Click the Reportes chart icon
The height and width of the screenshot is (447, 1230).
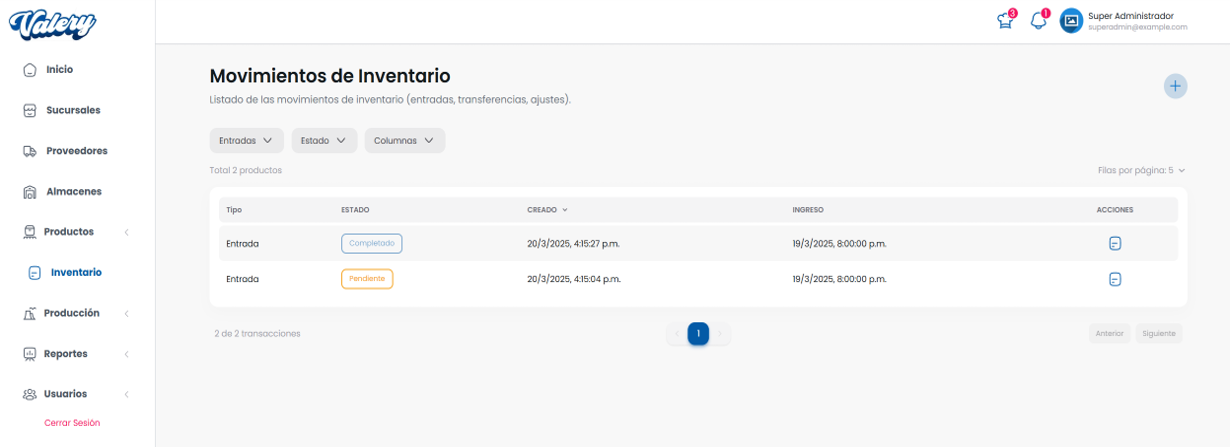point(30,354)
